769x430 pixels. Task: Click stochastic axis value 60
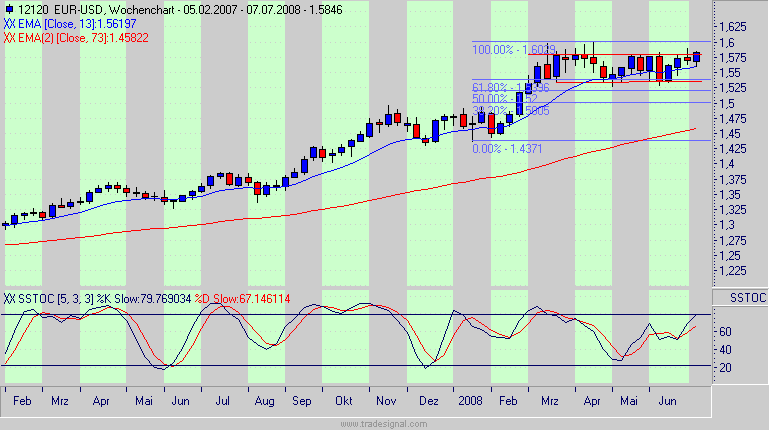[x=725, y=332]
